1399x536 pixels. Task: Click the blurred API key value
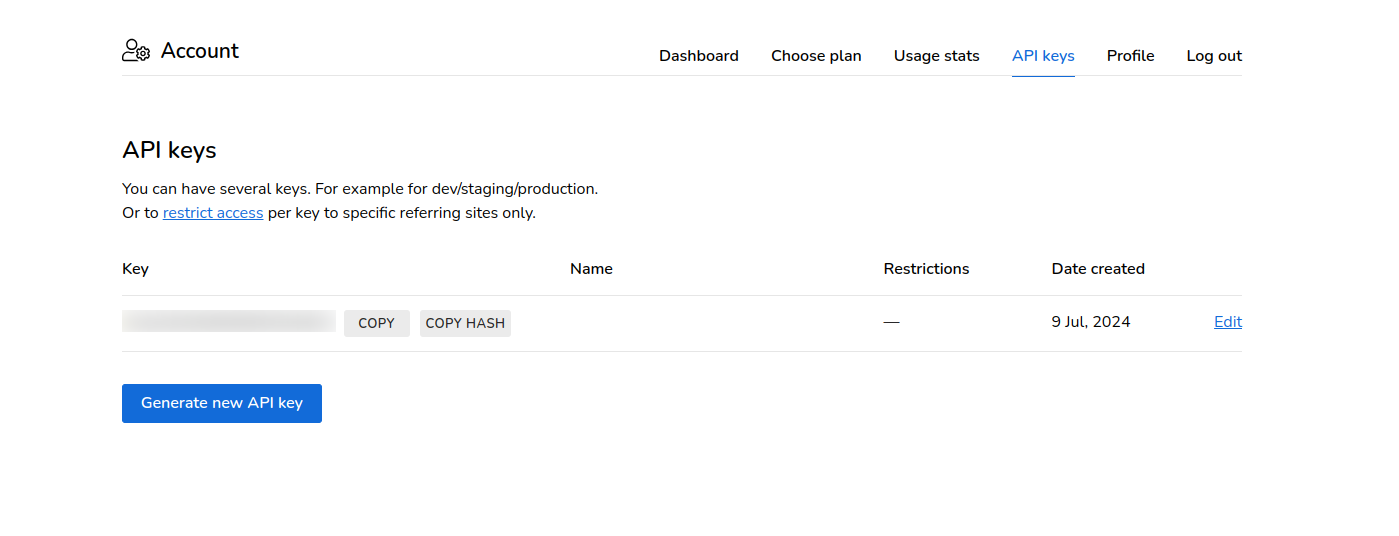229,322
